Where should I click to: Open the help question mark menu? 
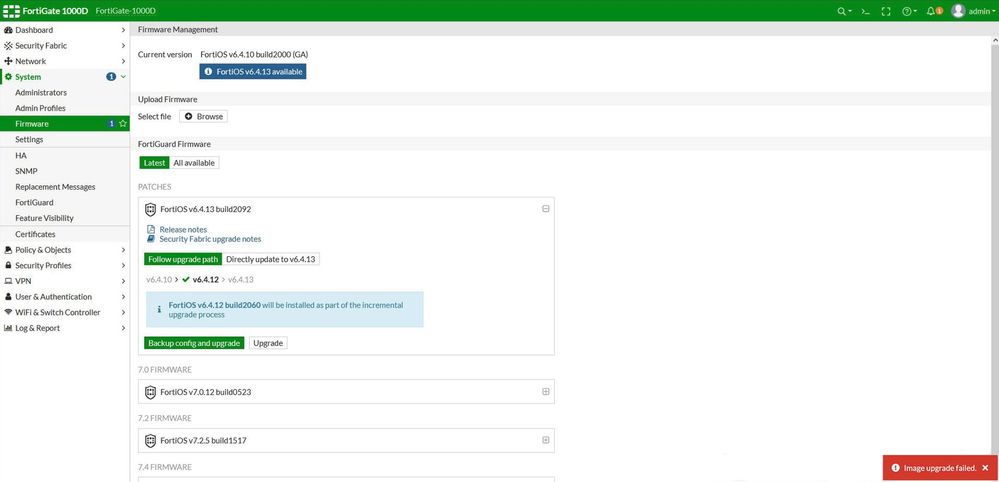pos(907,11)
